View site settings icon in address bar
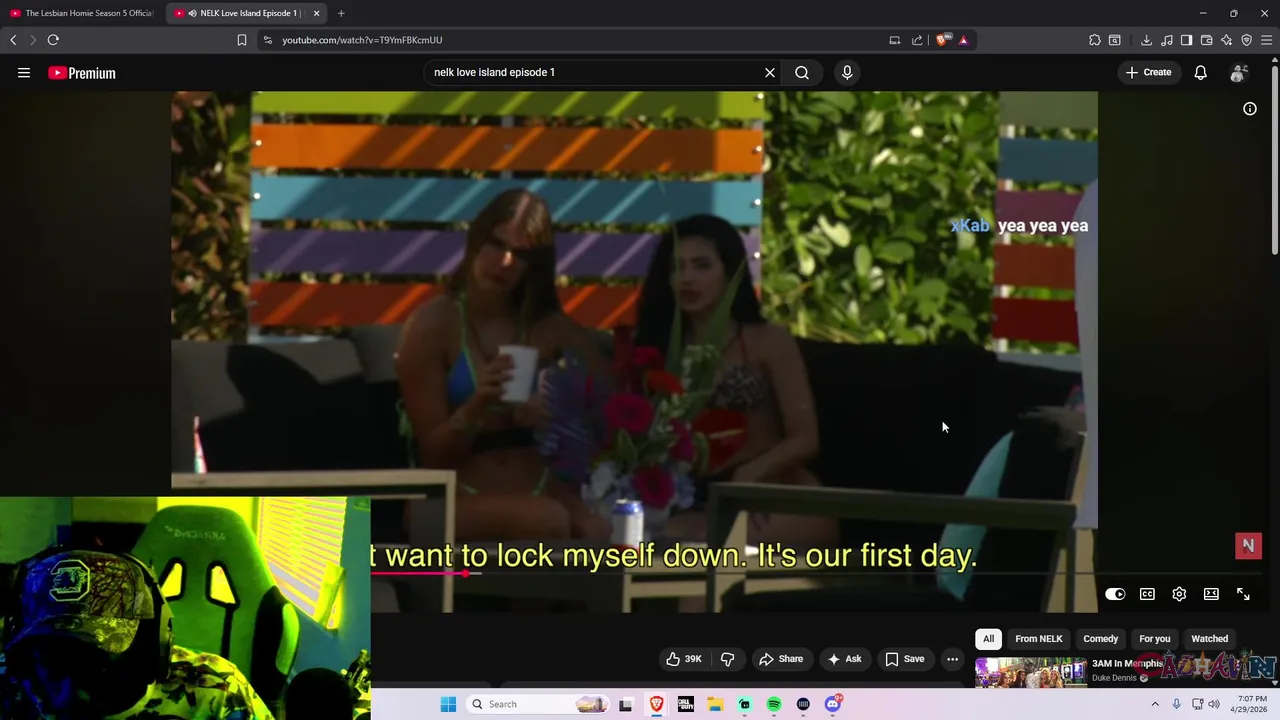The width and height of the screenshot is (1280, 720). pos(267,40)
